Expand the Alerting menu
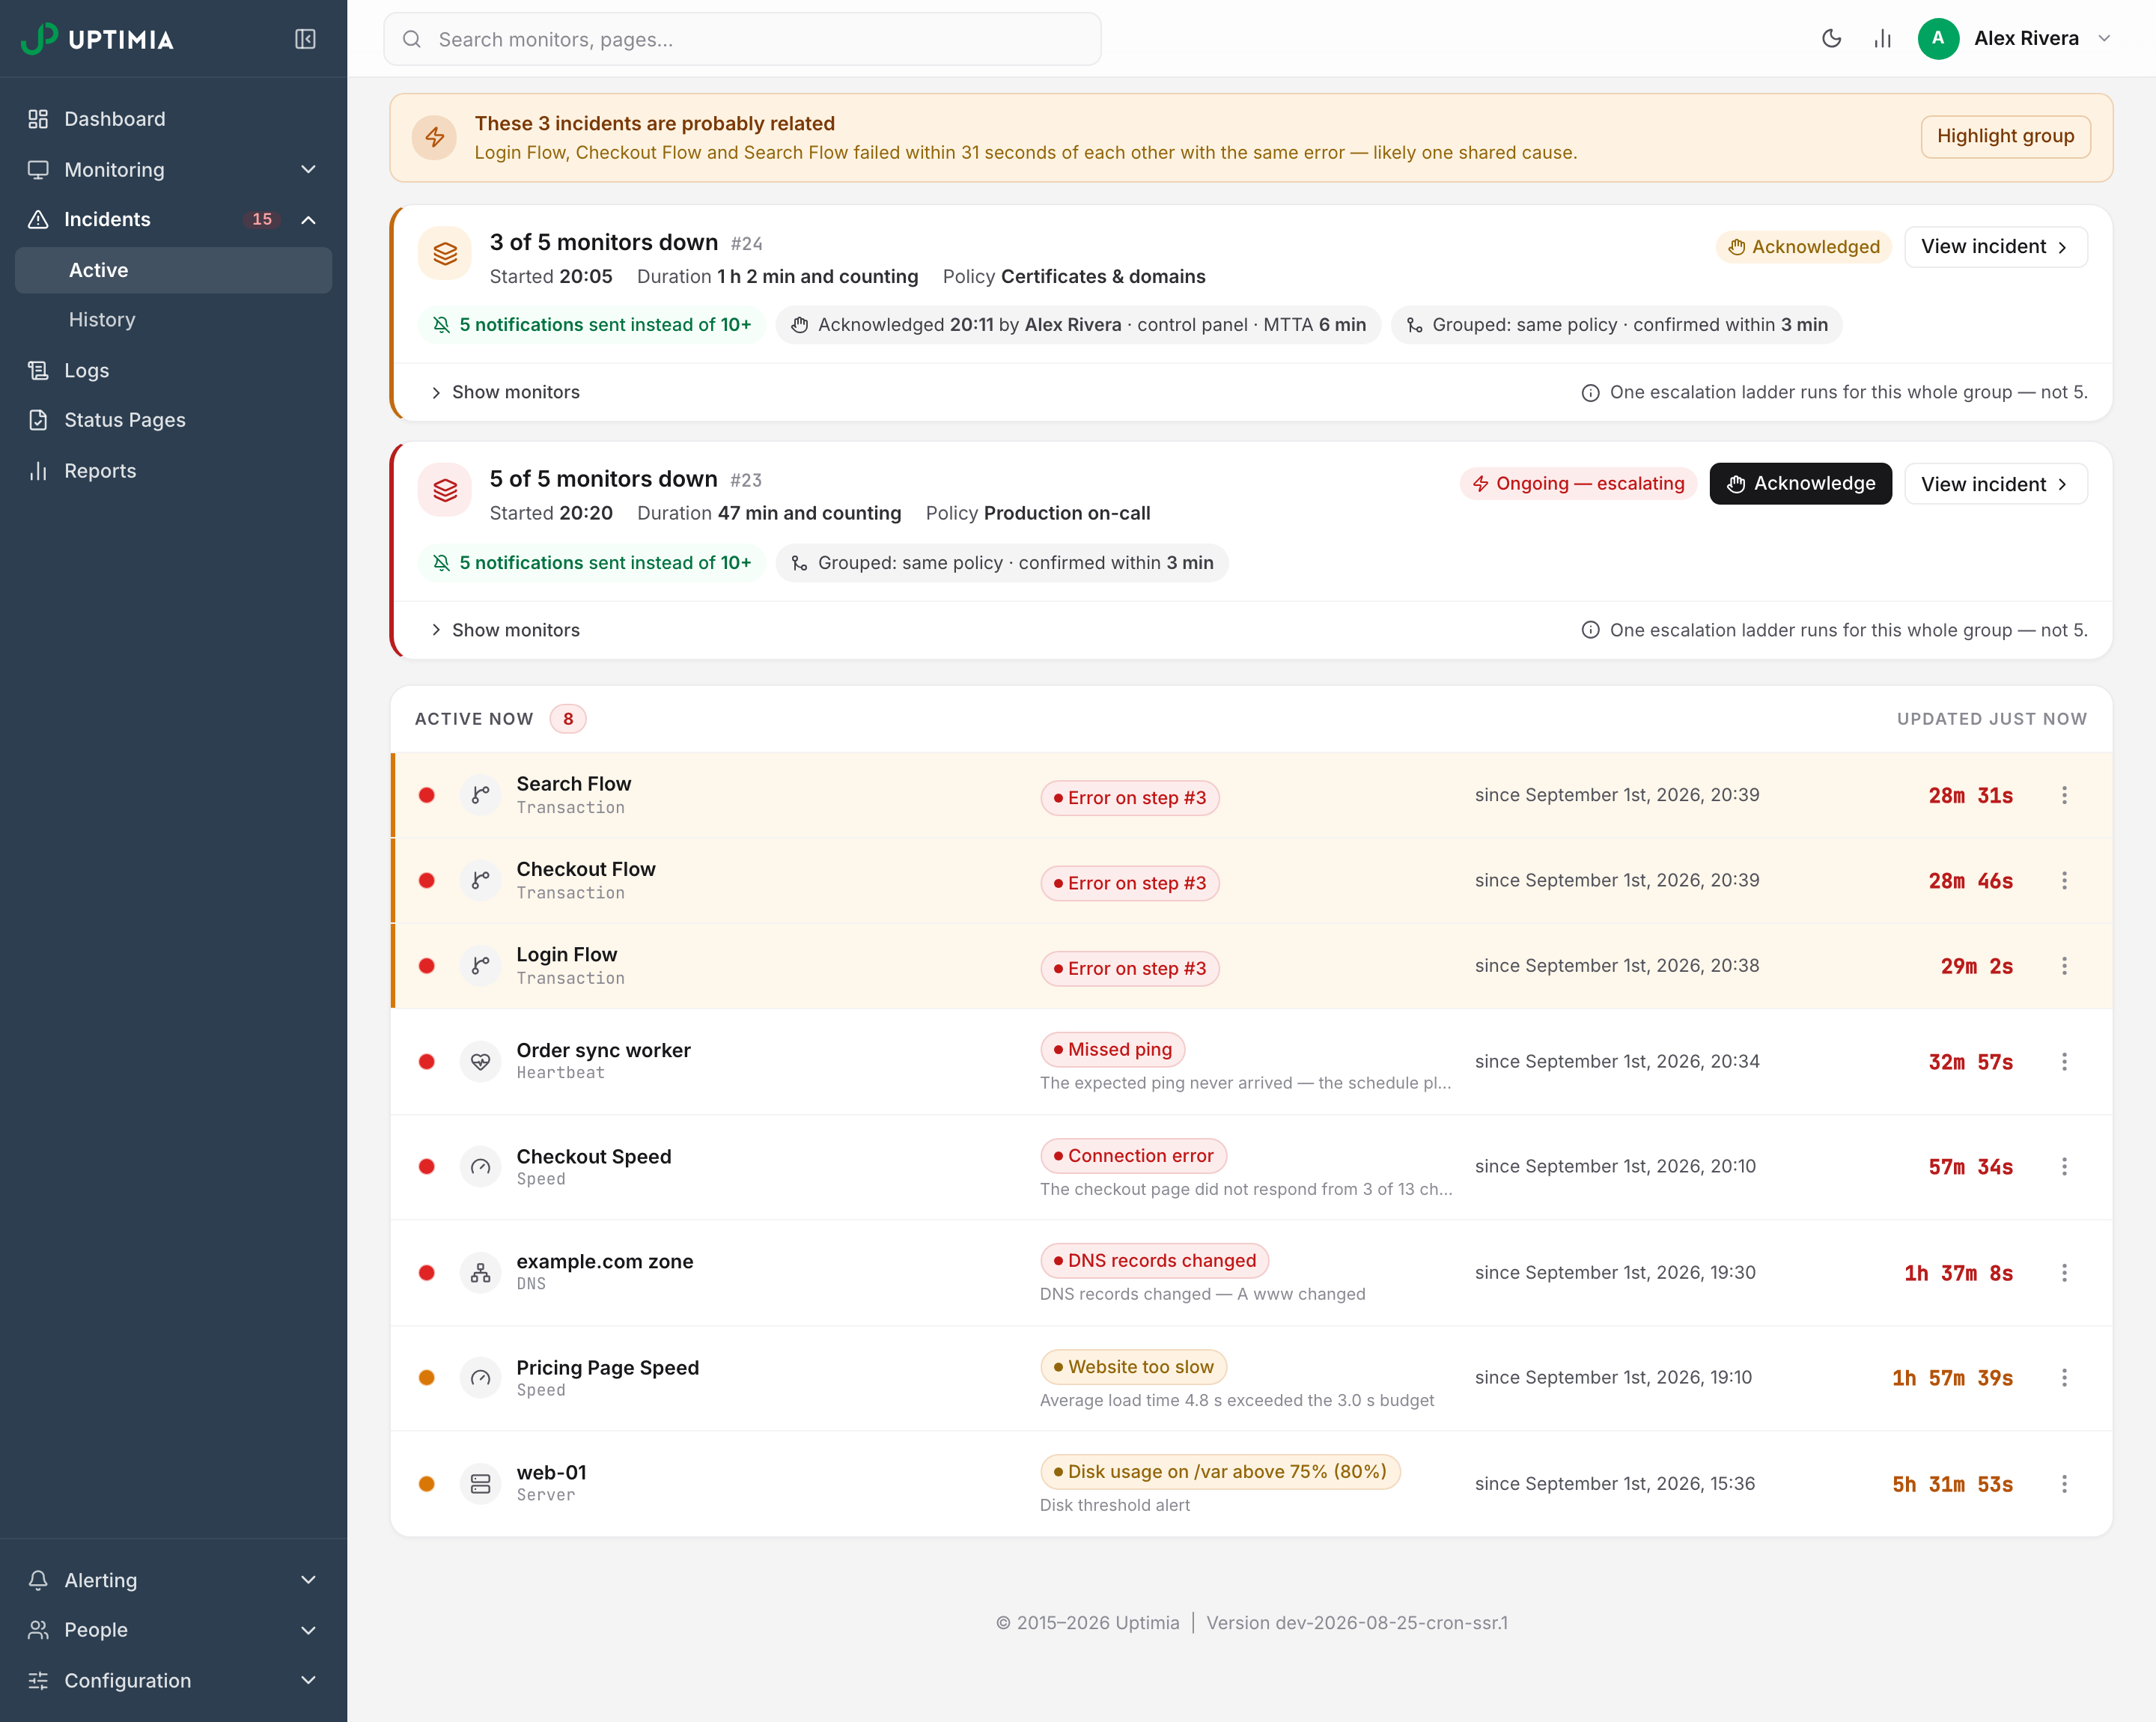 tap(173, 1580)
